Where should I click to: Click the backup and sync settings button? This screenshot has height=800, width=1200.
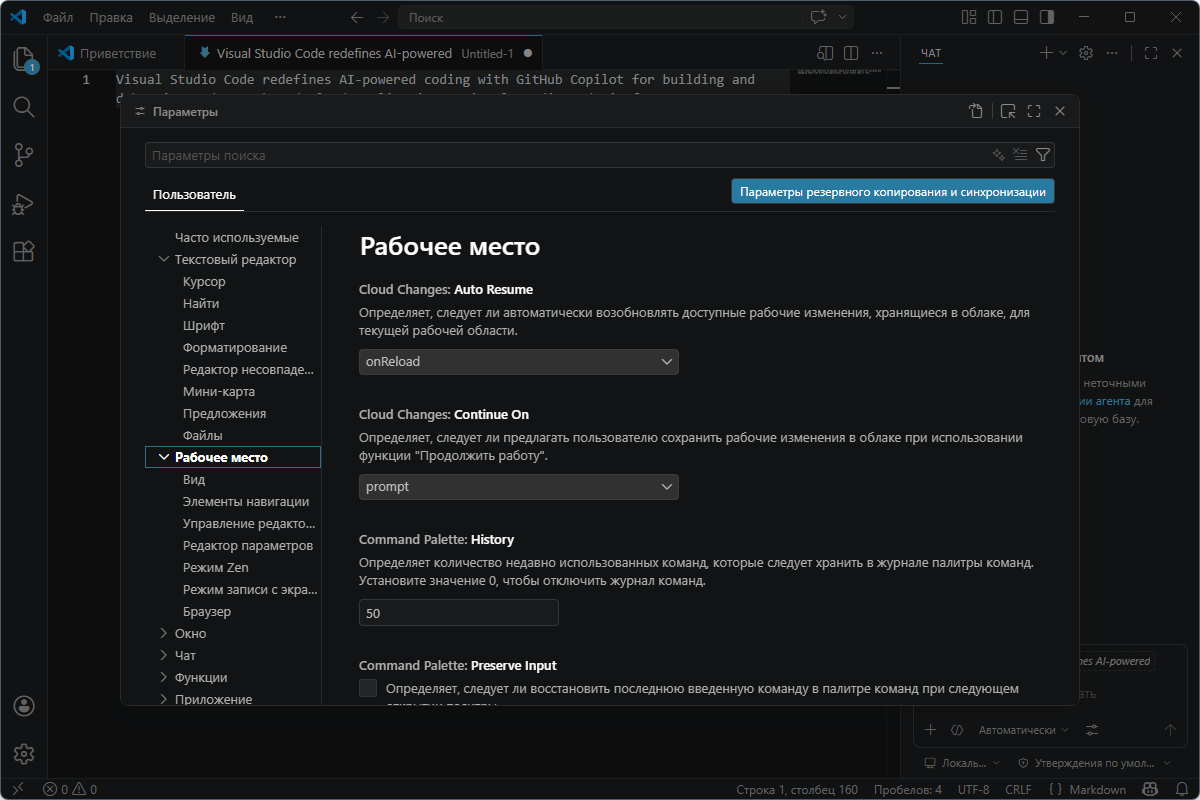click(x=892, y=192)
